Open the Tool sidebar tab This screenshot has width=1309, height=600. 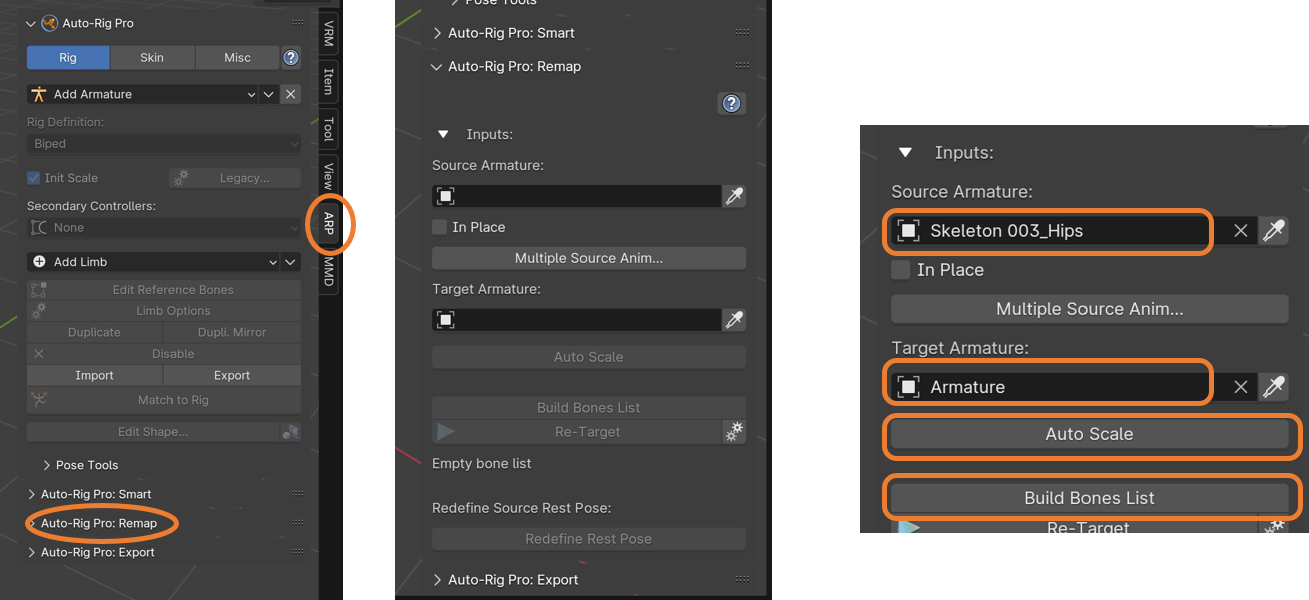(x=328, y=128)
